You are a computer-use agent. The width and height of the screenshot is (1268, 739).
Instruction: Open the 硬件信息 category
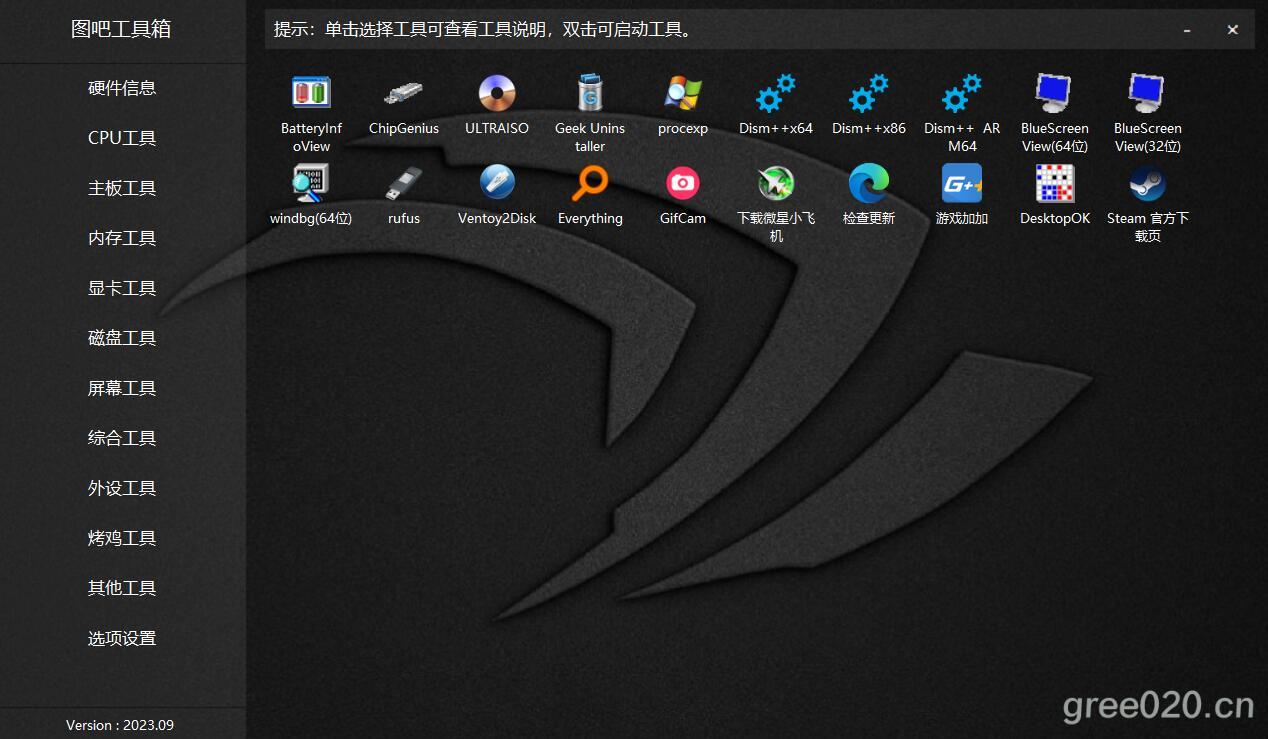(x=122, y=88)
